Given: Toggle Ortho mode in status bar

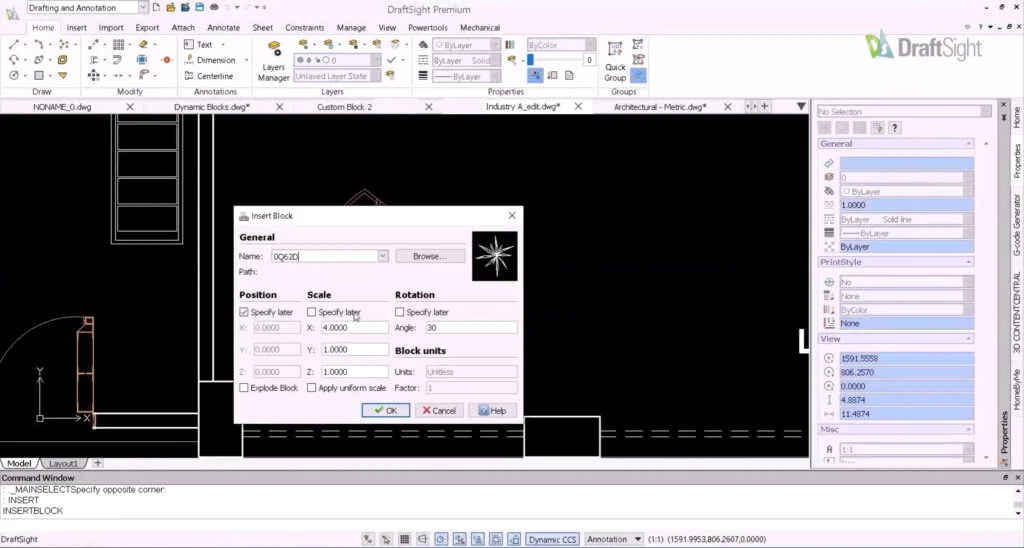Looking at the screenshot, I should [x=423, y=540].
